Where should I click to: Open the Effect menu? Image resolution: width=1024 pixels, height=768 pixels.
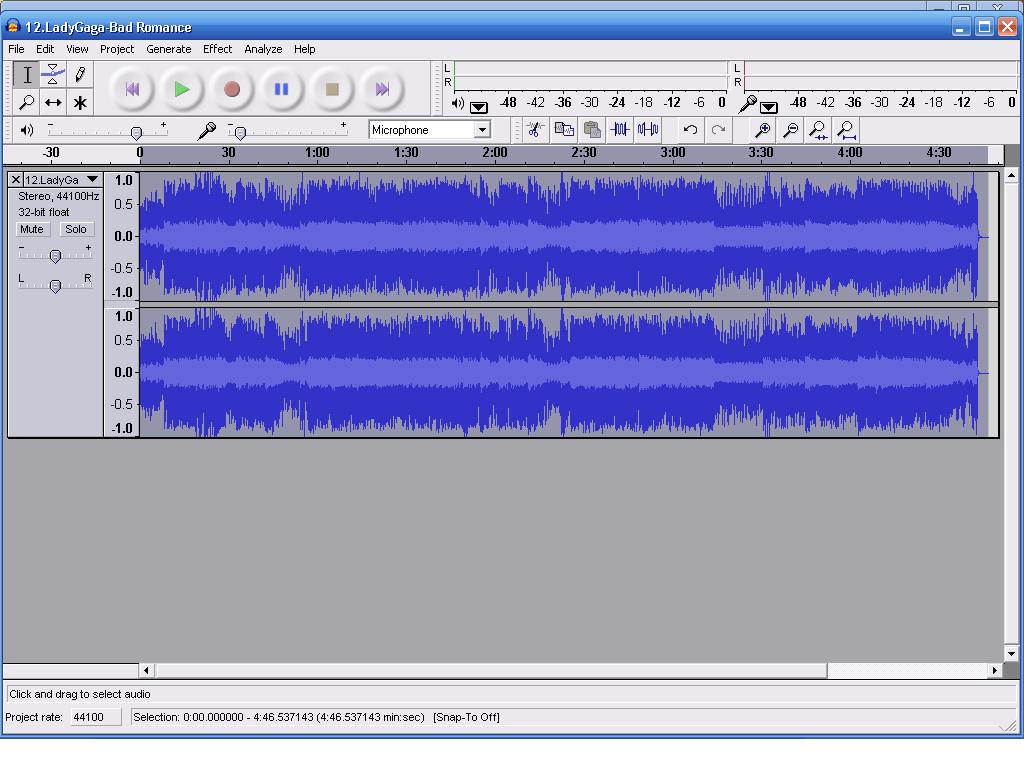point(217,49)
